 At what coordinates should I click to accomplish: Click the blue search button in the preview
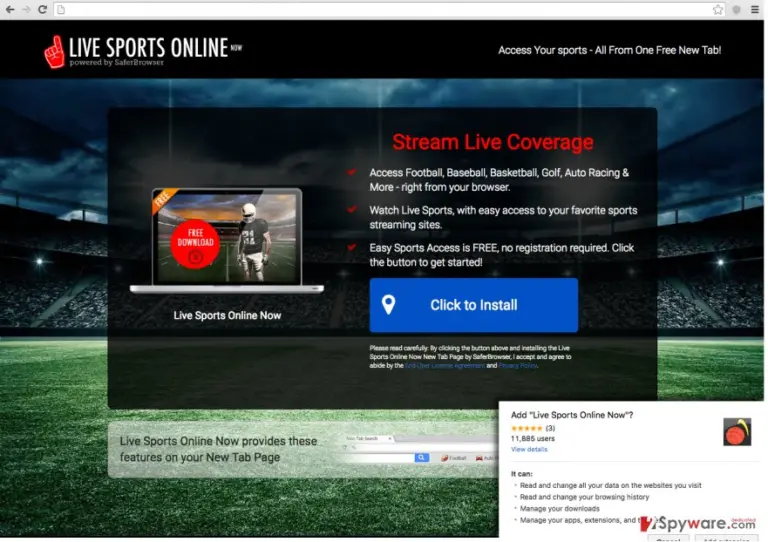coord(422,457)
